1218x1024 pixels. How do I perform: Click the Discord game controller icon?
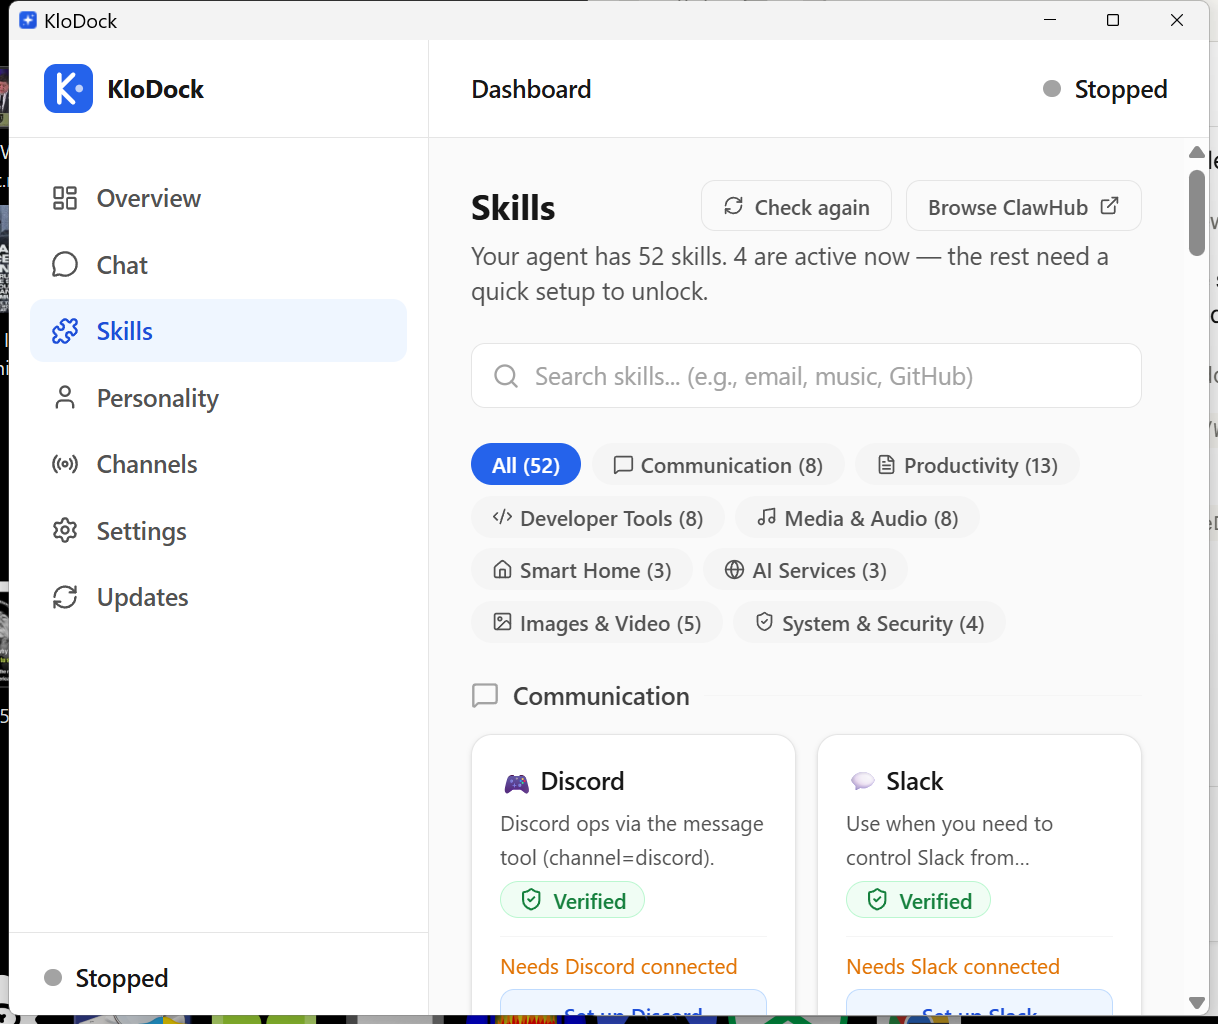pos(516,781)
